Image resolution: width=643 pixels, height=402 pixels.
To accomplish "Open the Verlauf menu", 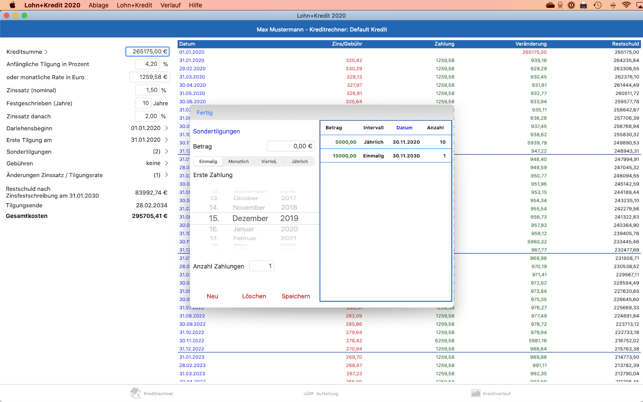I will pyautogui.click(x=170, y=5).
